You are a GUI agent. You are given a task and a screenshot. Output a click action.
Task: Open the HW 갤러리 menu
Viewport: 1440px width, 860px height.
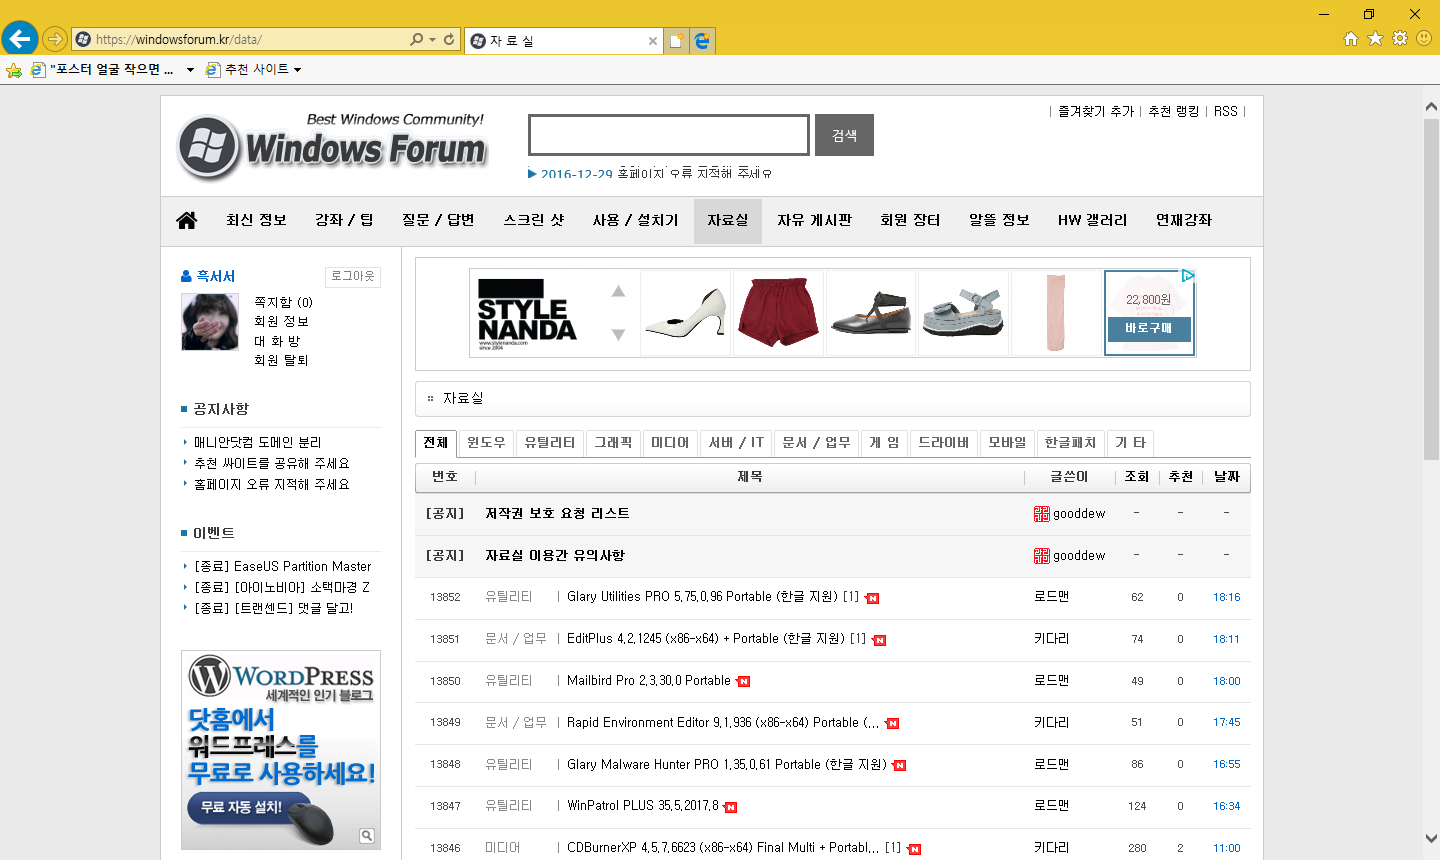click(x=1092, y=220)
